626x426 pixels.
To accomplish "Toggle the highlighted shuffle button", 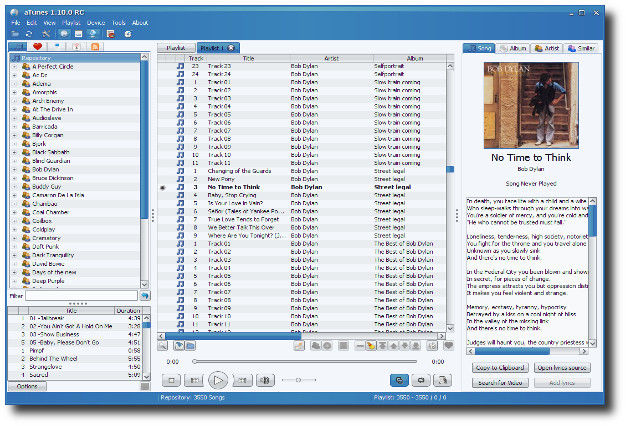I will [399, 380].
